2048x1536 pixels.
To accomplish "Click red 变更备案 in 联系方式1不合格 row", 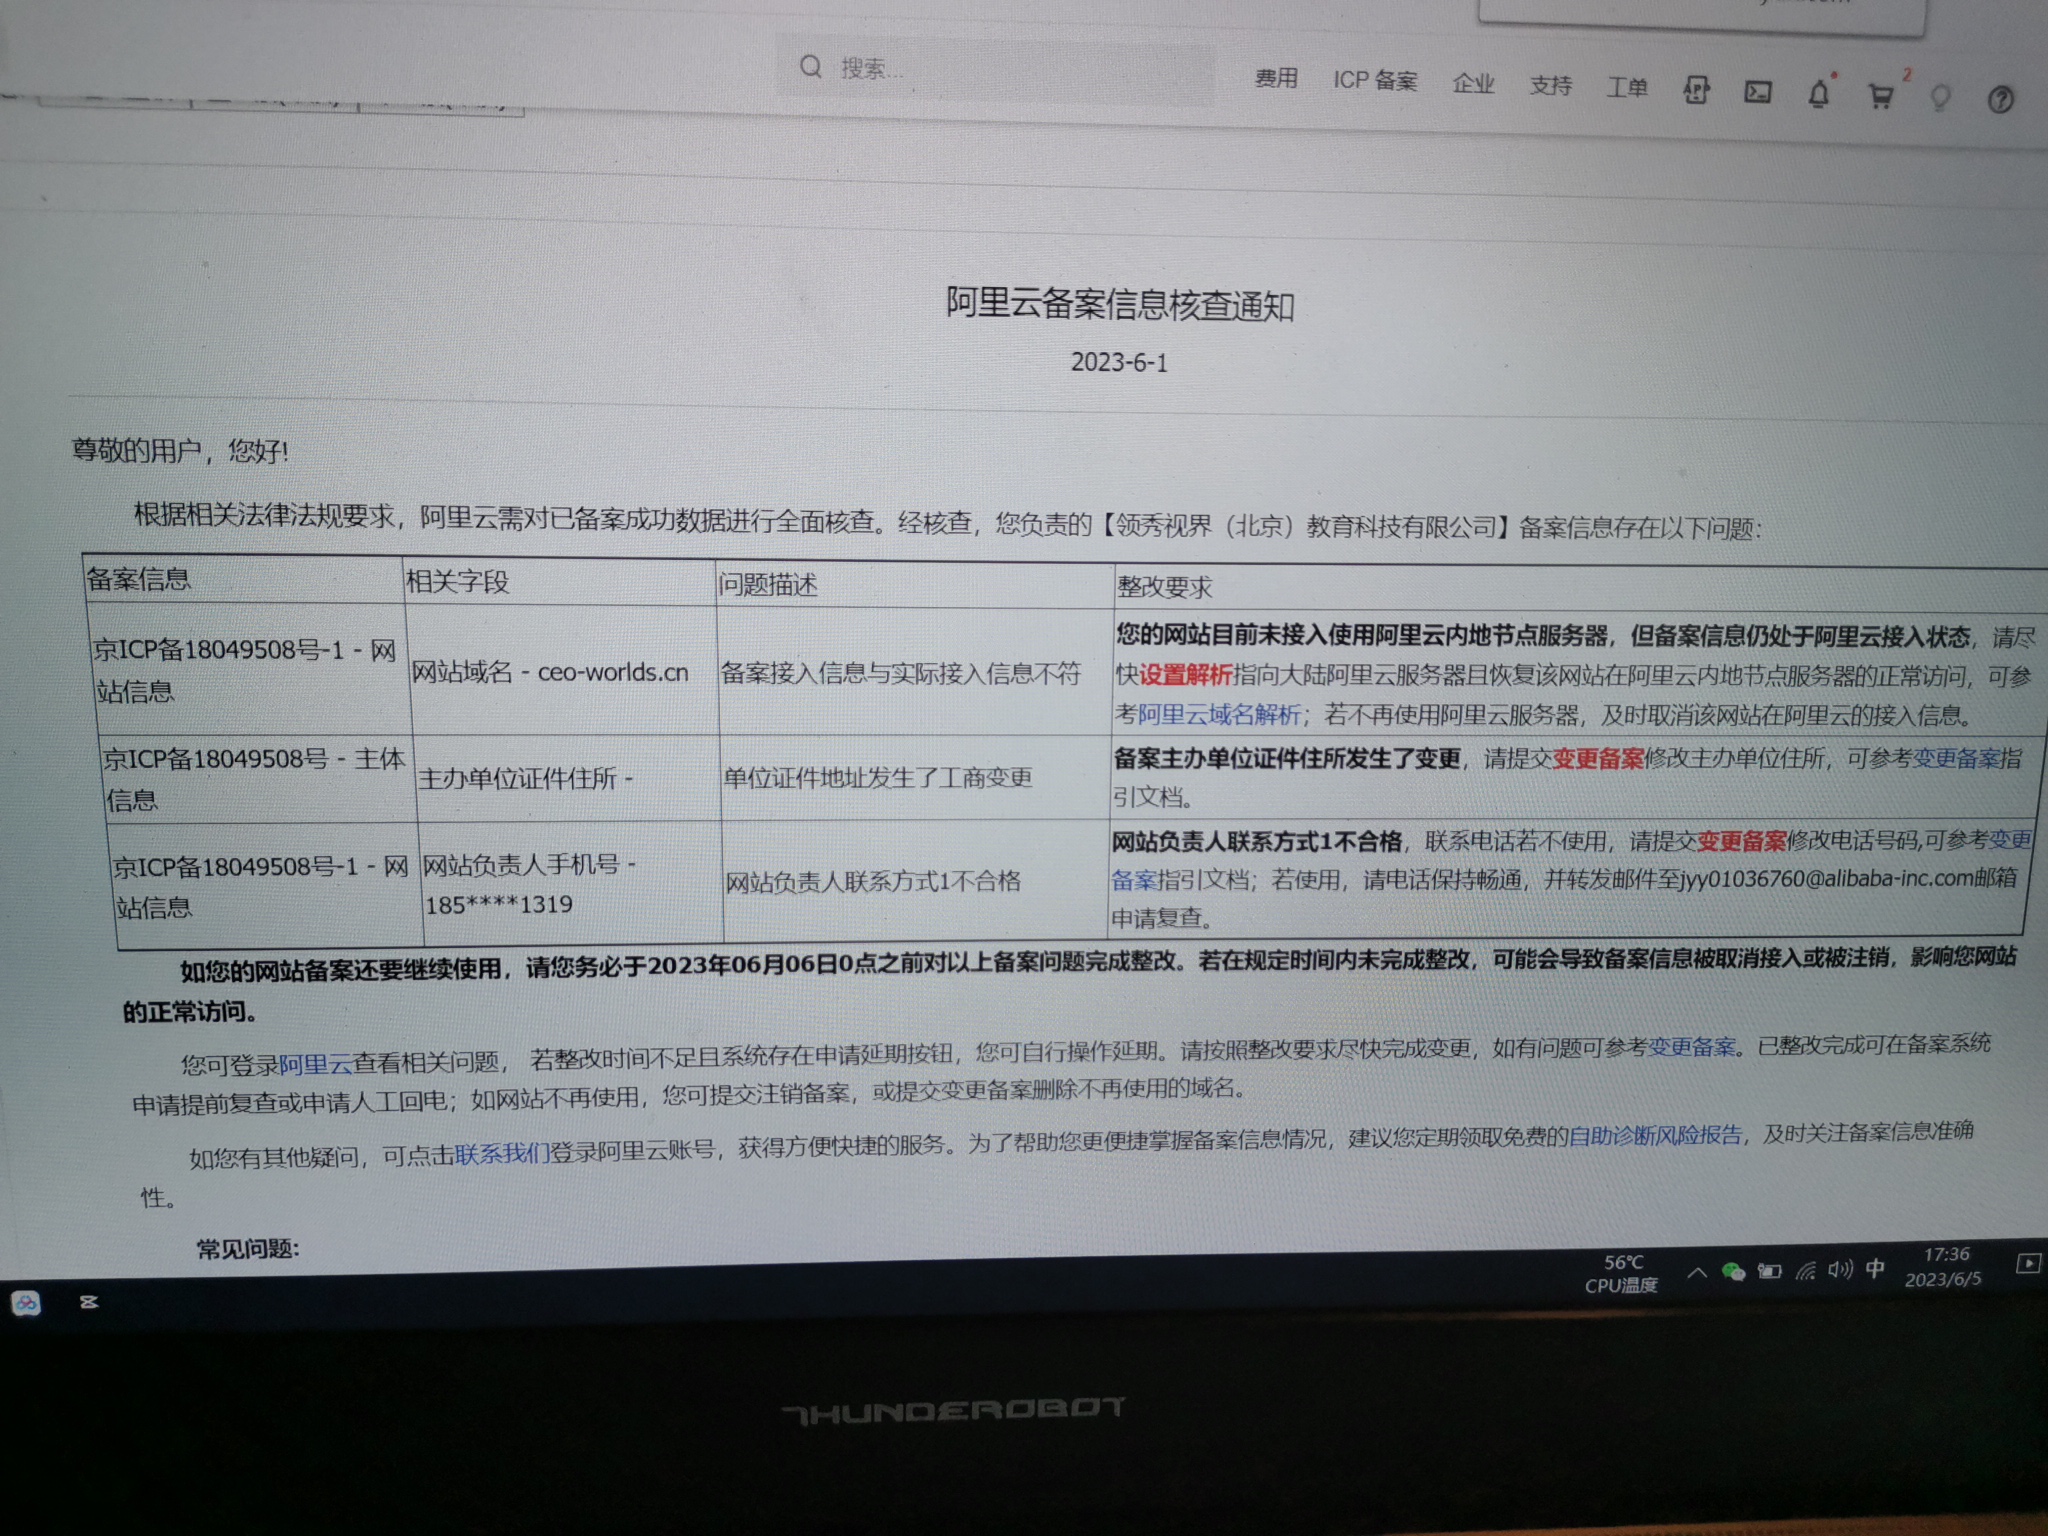I will pyautogui.click(x=1741, y=840).
